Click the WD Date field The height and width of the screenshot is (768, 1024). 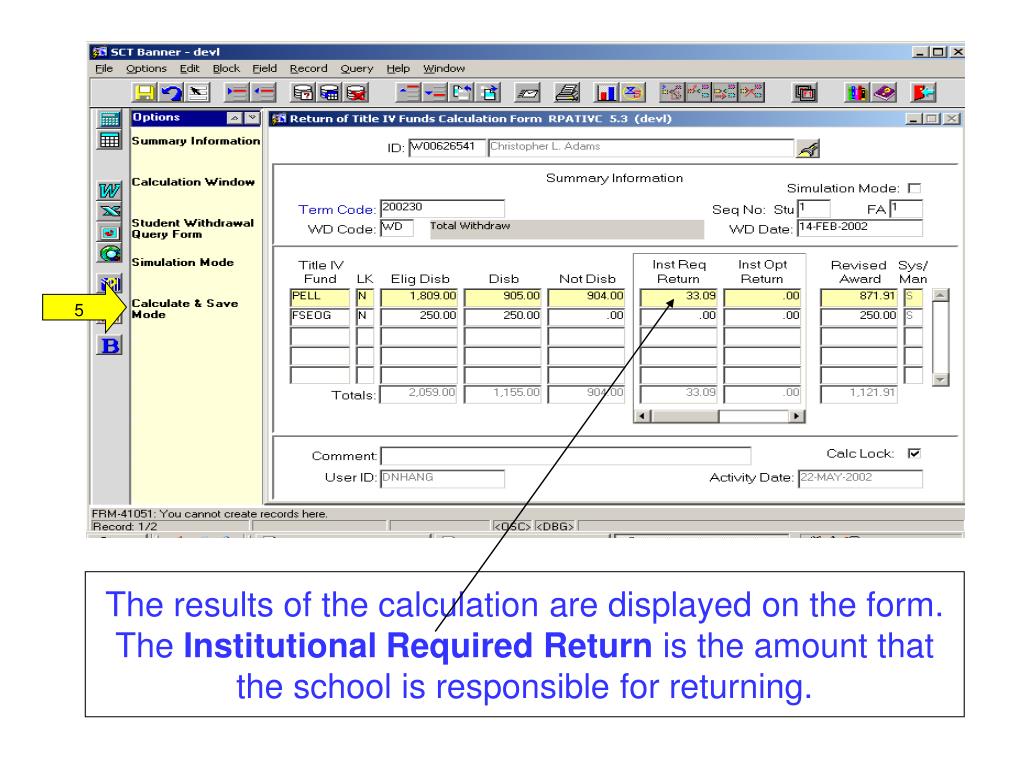point(860,227)
